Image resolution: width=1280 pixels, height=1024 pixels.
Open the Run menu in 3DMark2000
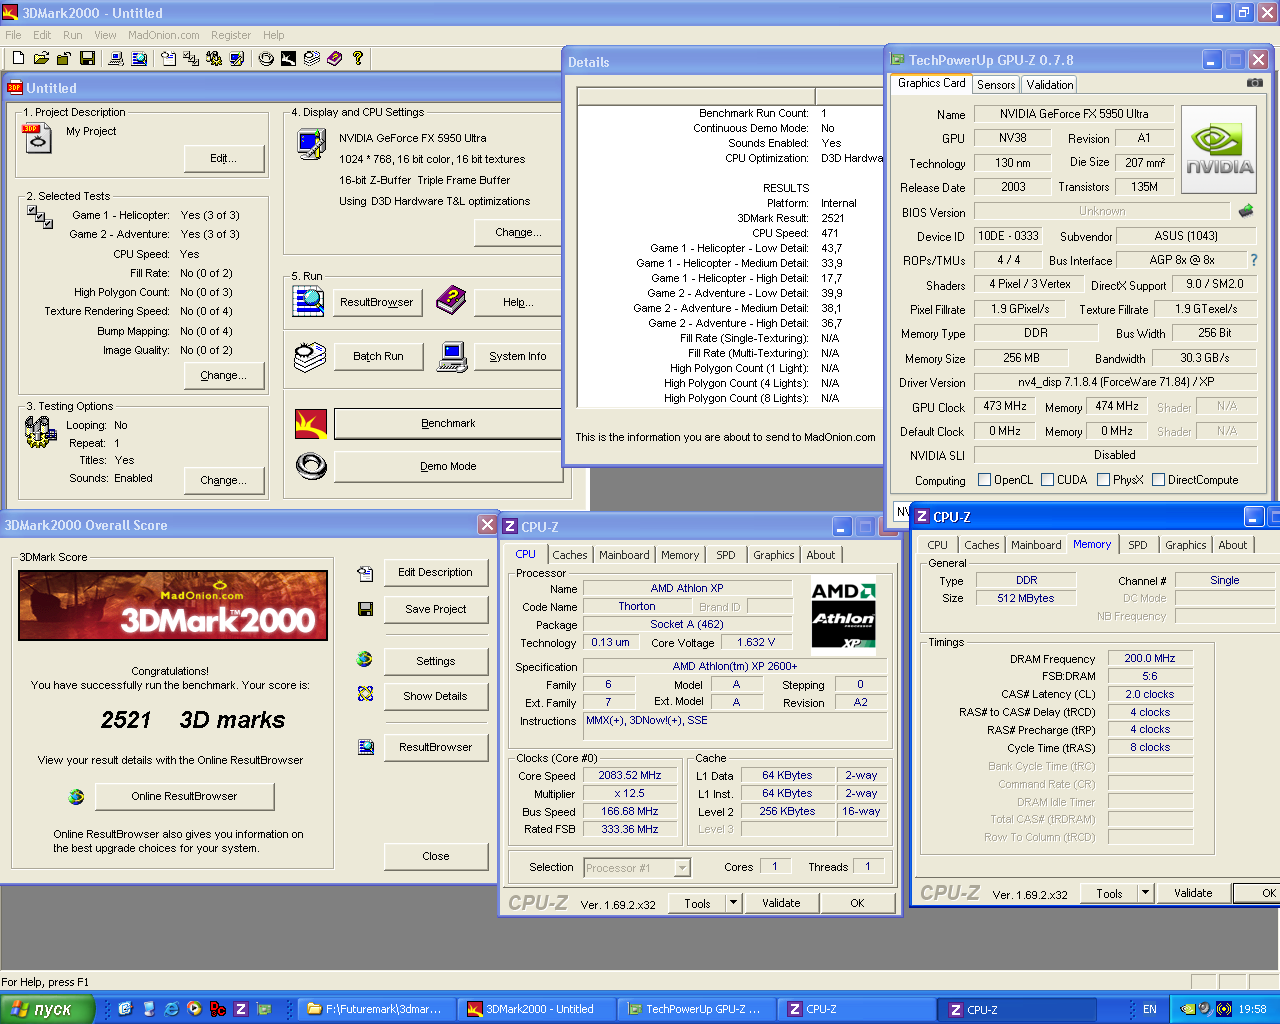(73, 35)
